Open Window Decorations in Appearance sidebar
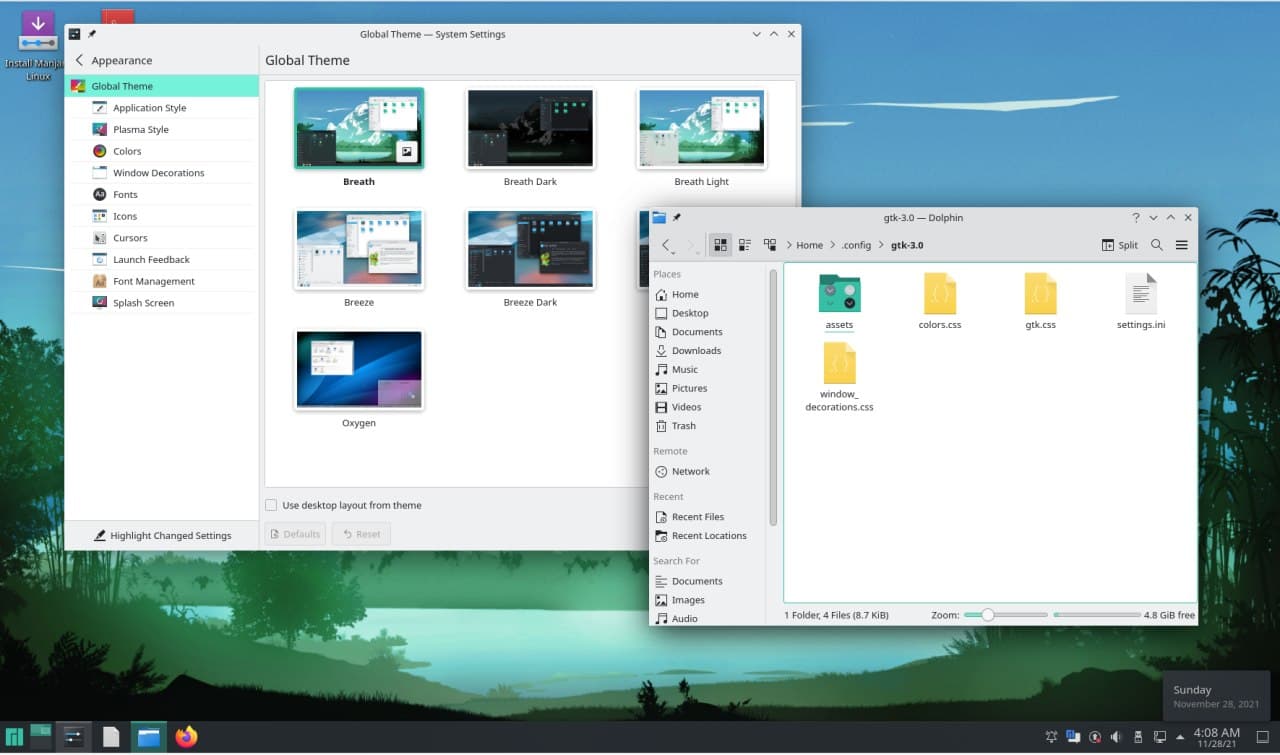Screen dimensions: 1280x755 point(158,173)
